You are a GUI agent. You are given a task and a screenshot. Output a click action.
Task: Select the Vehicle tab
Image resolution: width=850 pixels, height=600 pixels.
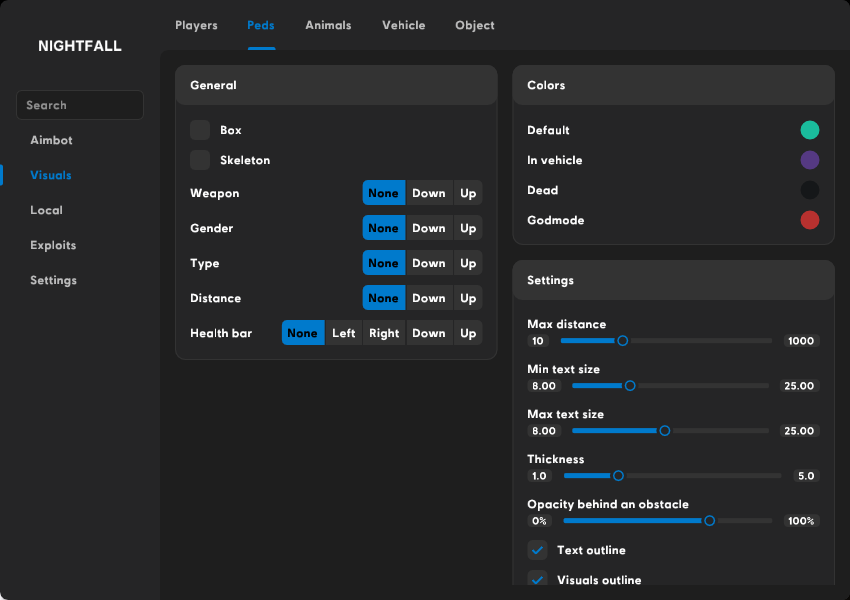tap(403, 25)
